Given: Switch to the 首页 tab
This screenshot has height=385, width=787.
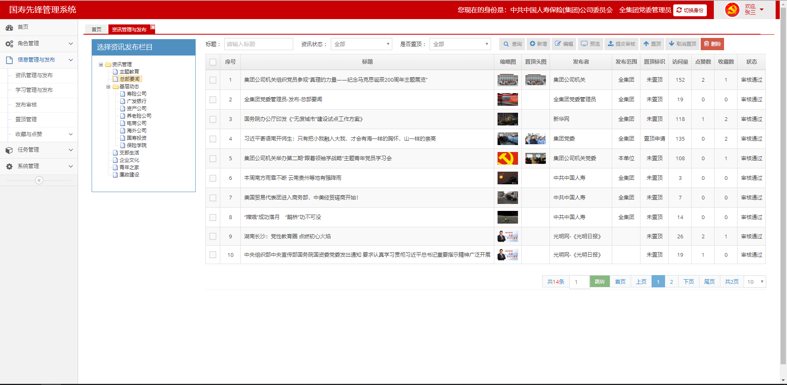Looking at the screenshot, I should (x=96, y=30).
